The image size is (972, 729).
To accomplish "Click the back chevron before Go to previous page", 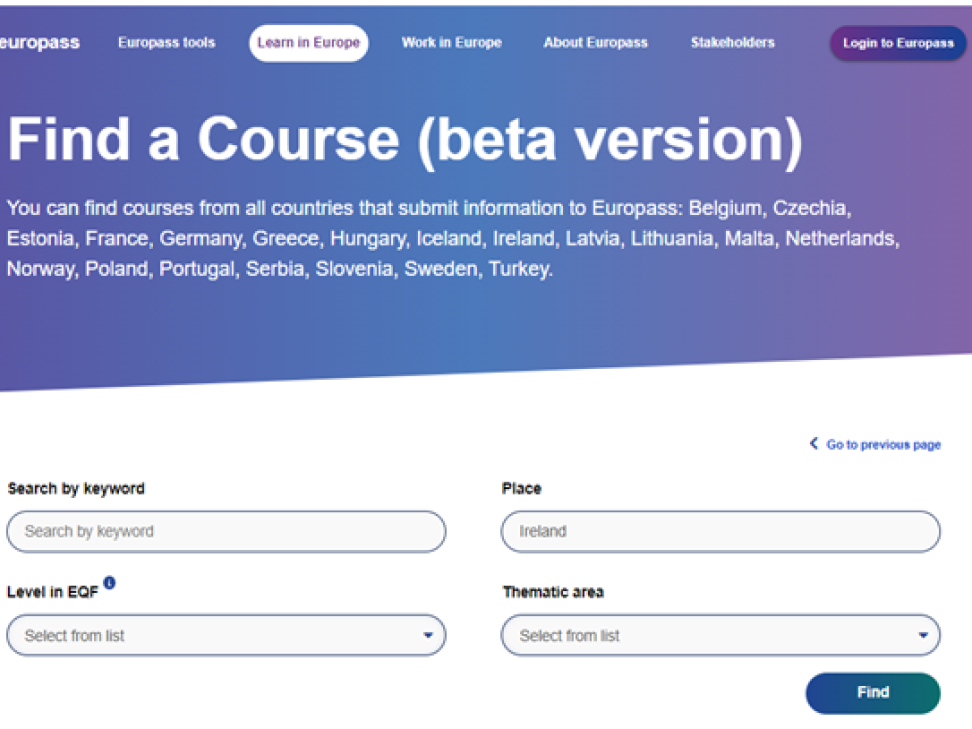I will pos(814,443).
